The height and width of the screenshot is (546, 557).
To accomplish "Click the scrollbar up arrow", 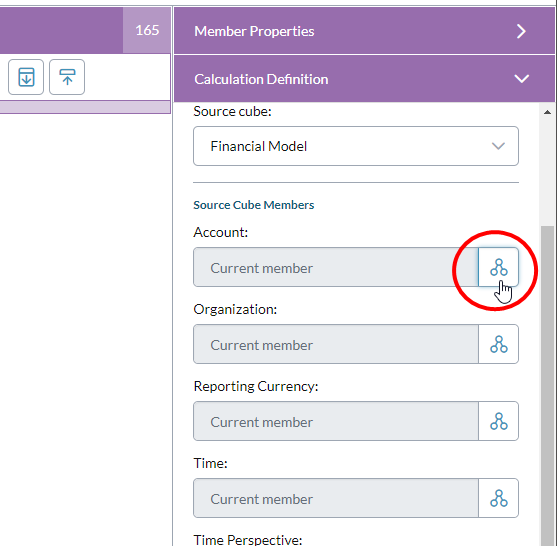I will pyautogui.click(x=547, y=112).
